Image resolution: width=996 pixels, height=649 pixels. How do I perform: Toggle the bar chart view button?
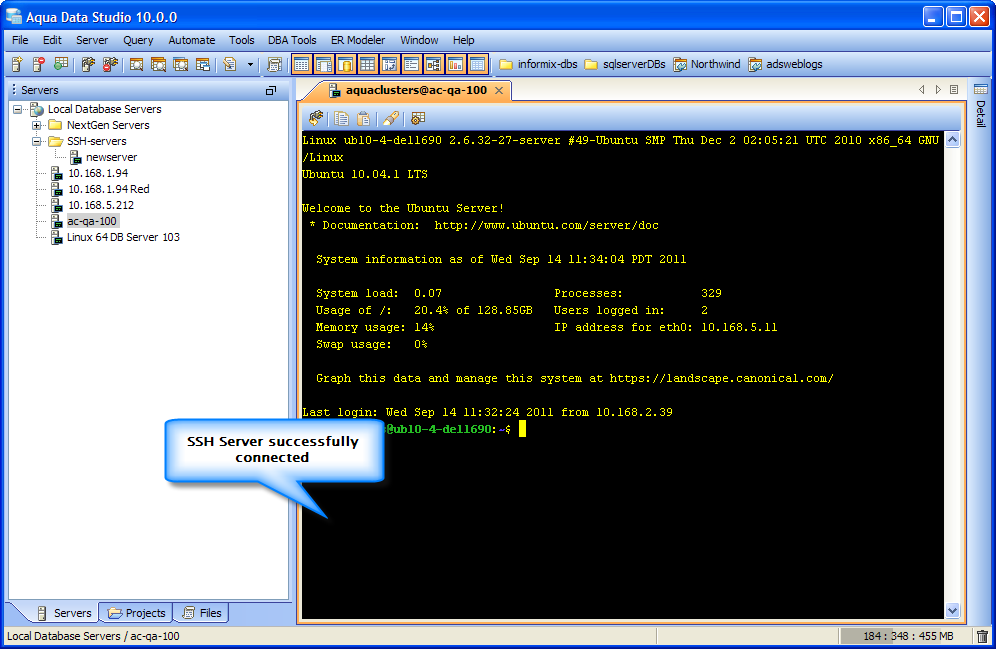pos(455,64)
